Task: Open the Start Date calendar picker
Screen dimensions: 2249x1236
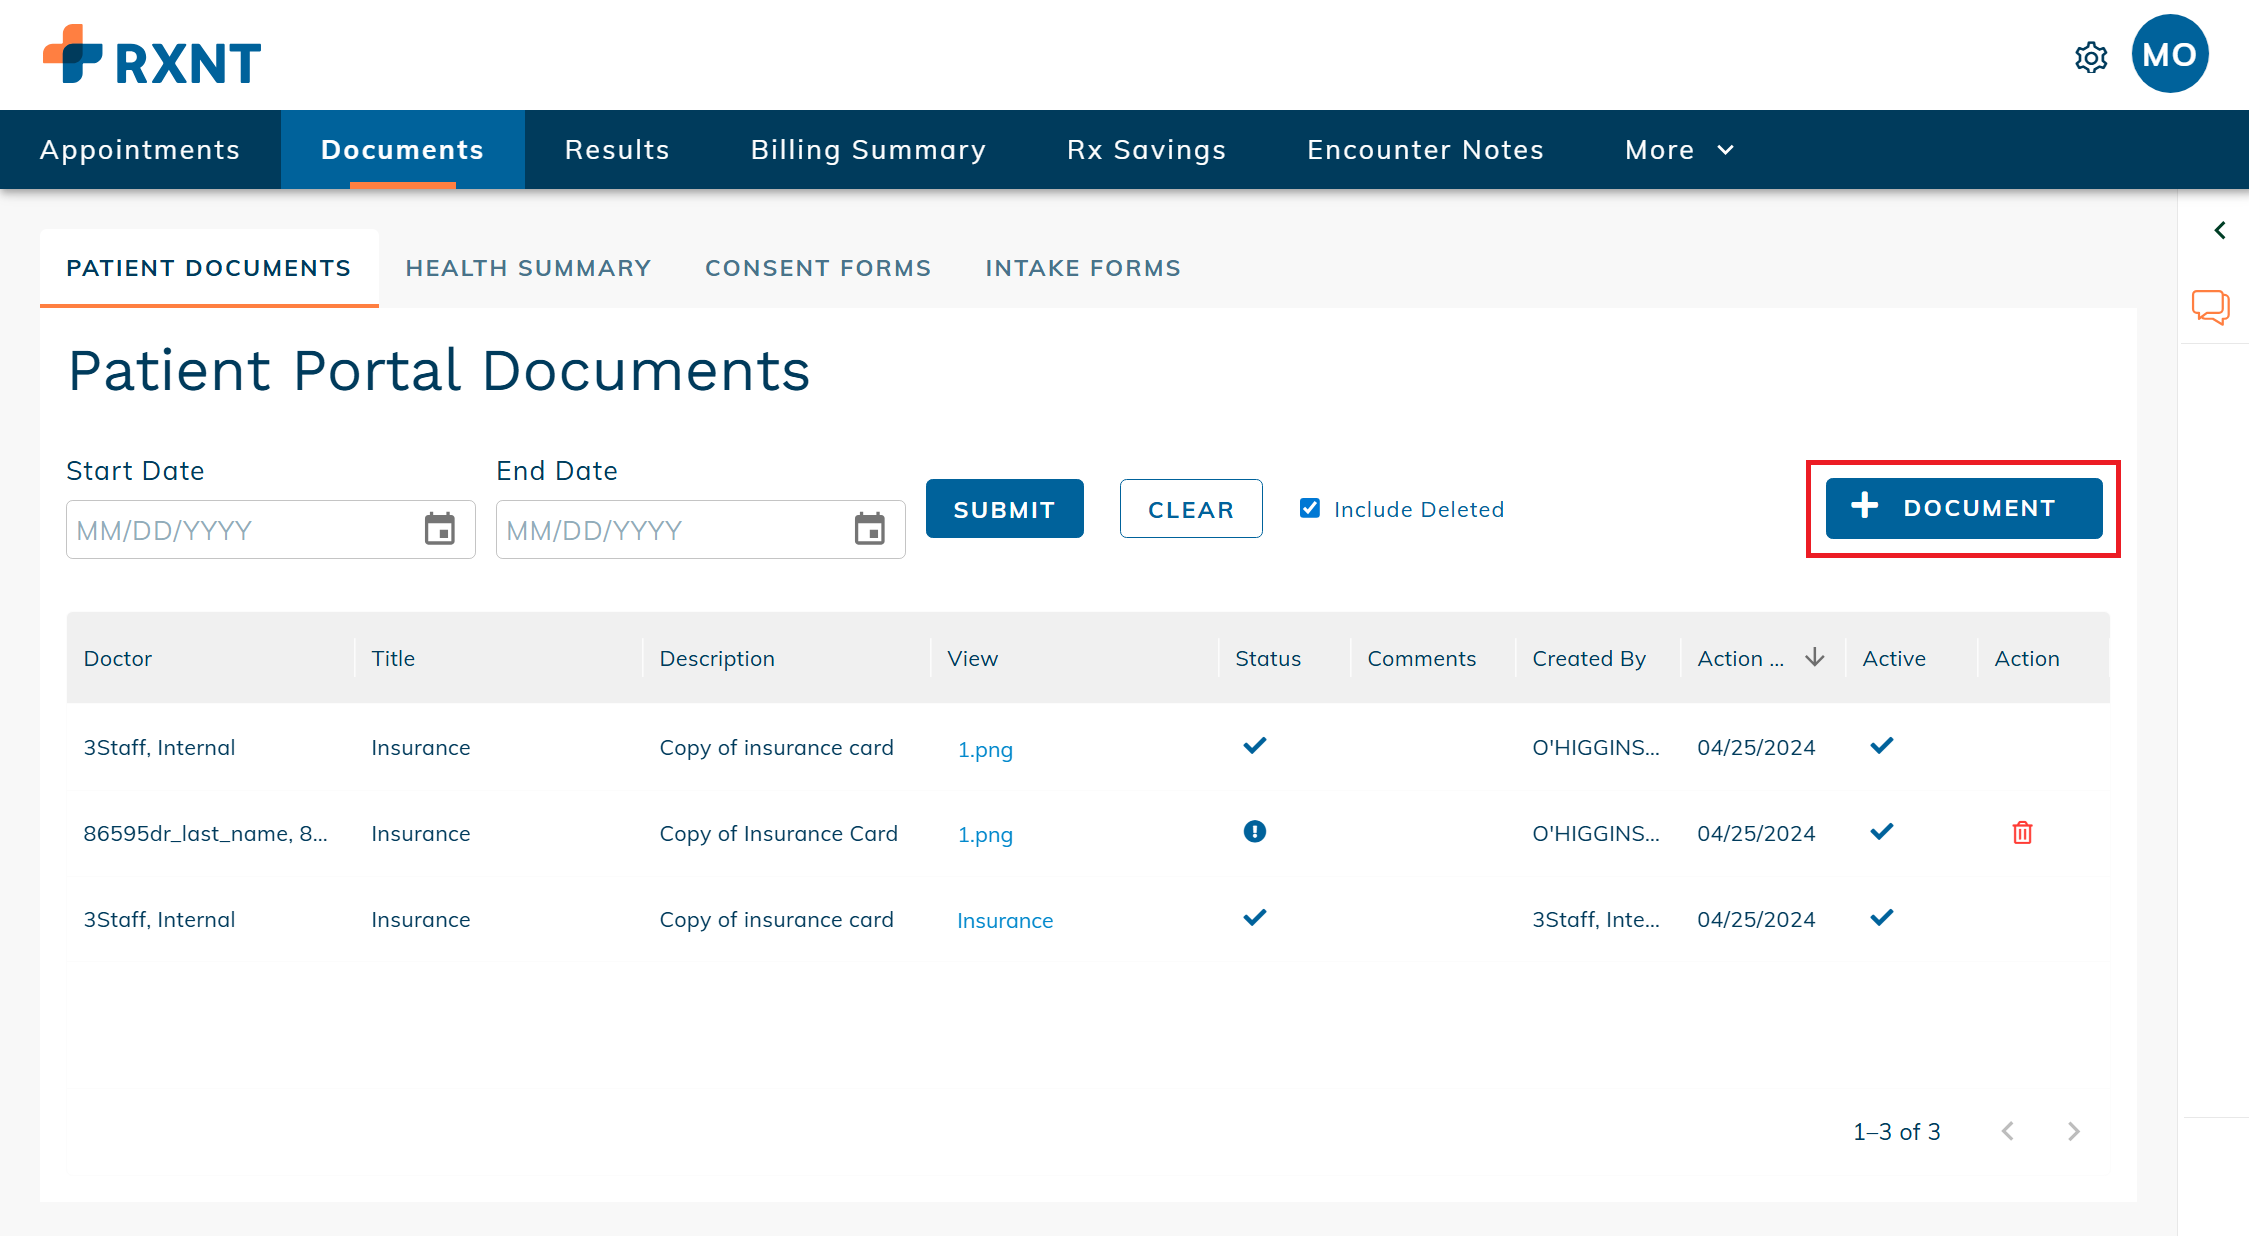Action: (x=439, y=529)
